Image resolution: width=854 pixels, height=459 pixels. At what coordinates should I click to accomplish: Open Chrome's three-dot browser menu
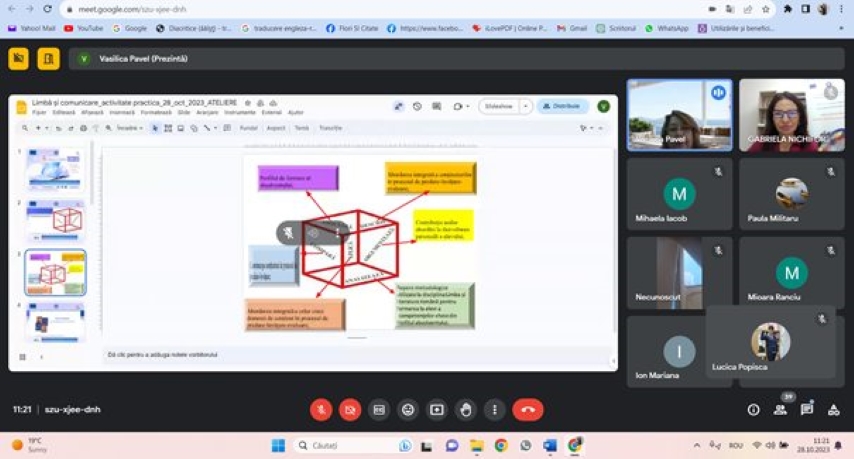coord(842,9)
